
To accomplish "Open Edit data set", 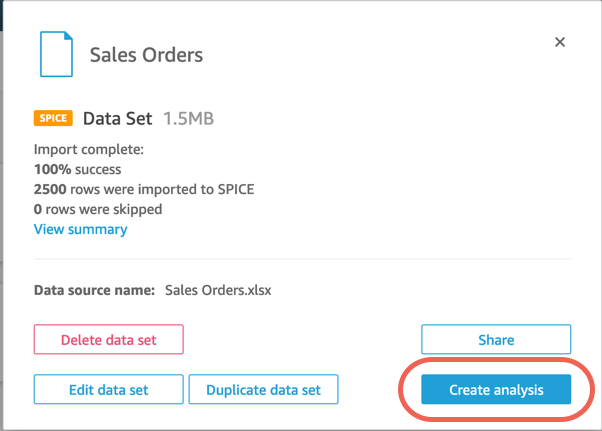I will click(x=109, y=390).
